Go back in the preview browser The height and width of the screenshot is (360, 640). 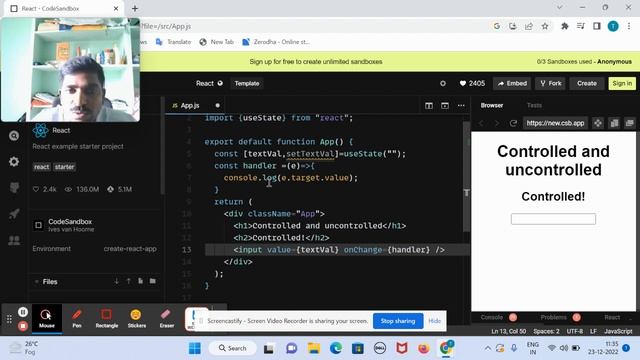pyautogui.click(x=482, y=123)
